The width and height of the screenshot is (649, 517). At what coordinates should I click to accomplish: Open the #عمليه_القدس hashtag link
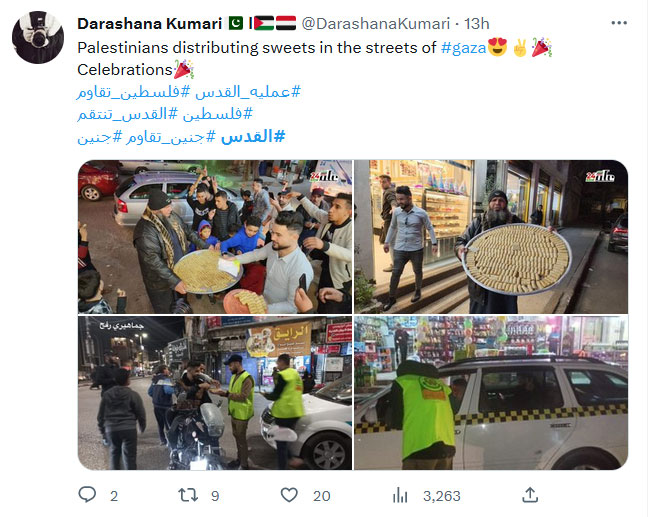248,92
